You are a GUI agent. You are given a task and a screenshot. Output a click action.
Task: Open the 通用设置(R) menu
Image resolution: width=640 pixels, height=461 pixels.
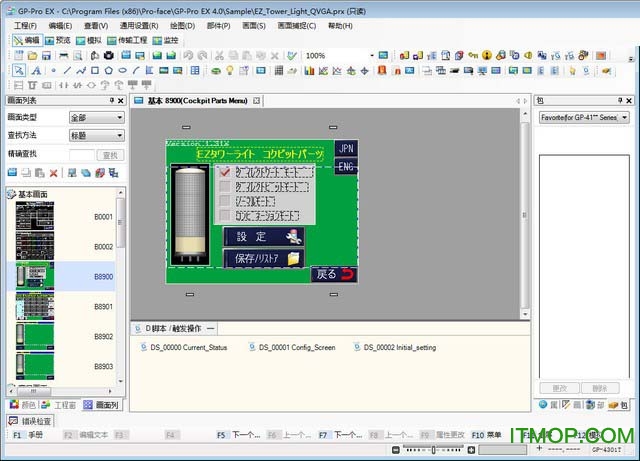click(139, 26)
